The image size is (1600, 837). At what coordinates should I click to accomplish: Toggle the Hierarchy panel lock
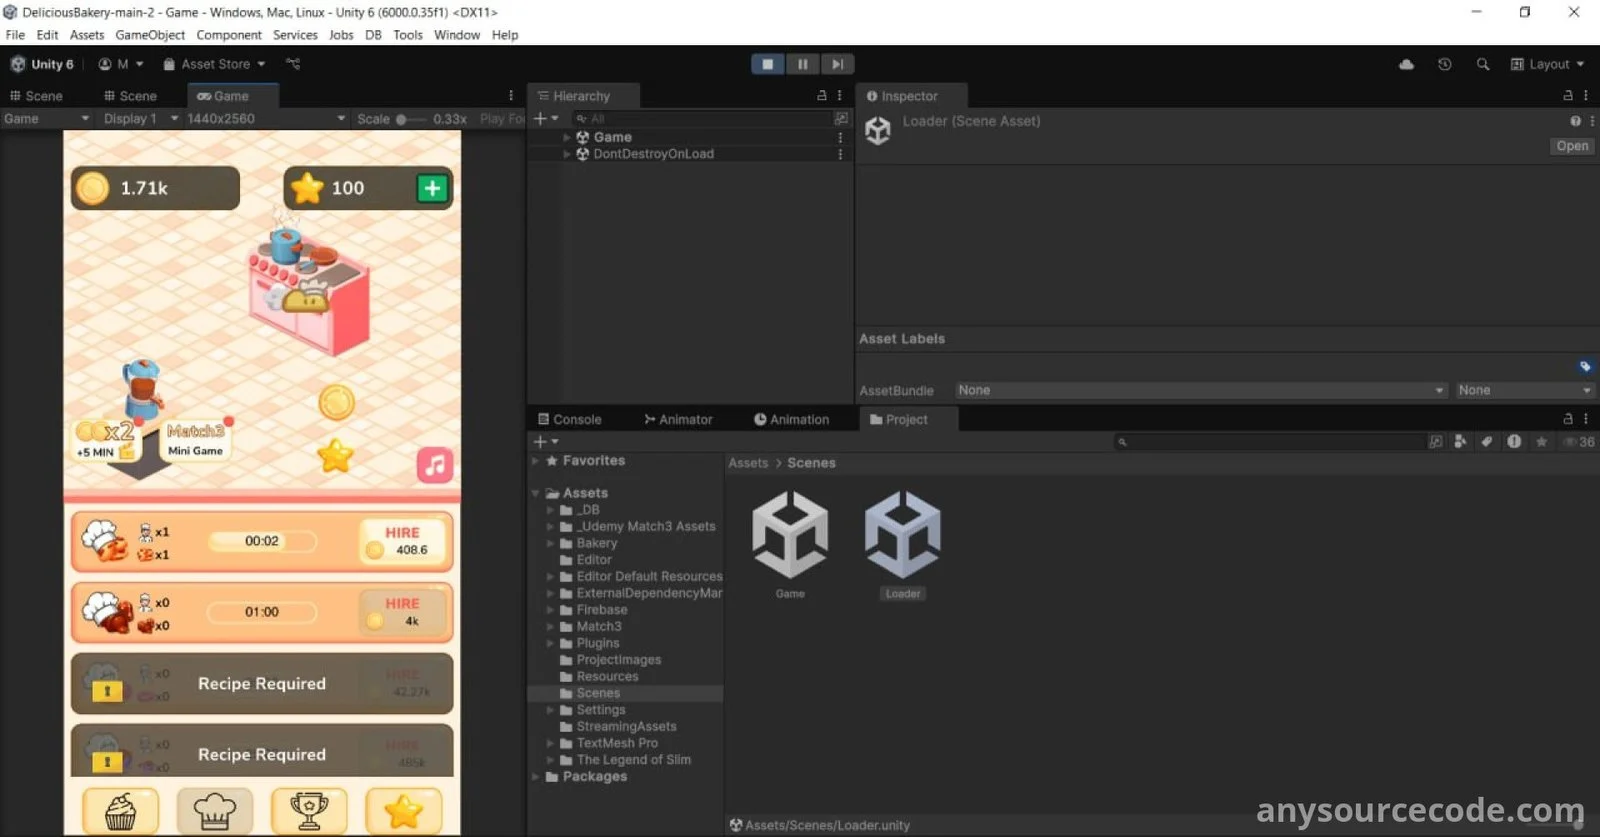[x=822, y=96]
